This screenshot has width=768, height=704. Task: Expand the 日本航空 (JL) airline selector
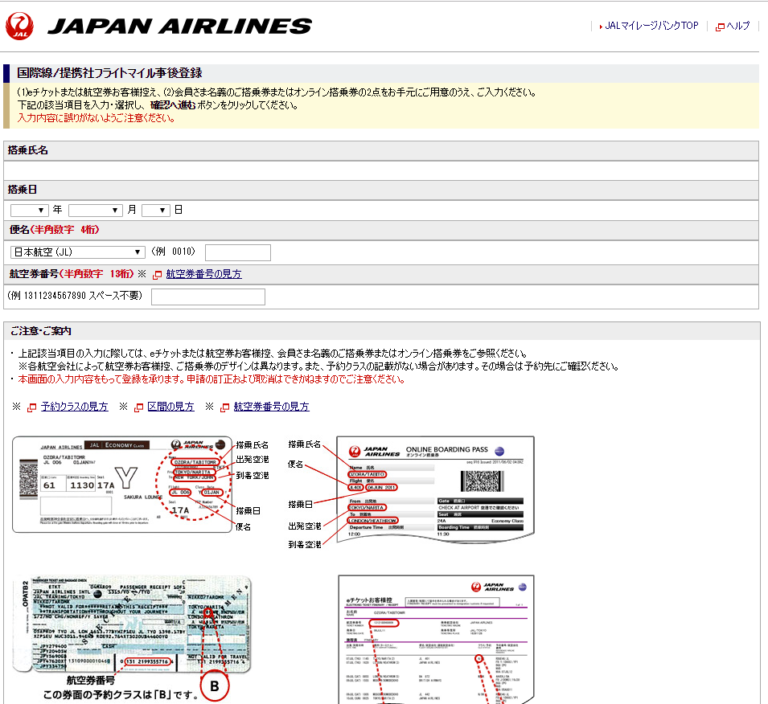[x=77, y=252]
